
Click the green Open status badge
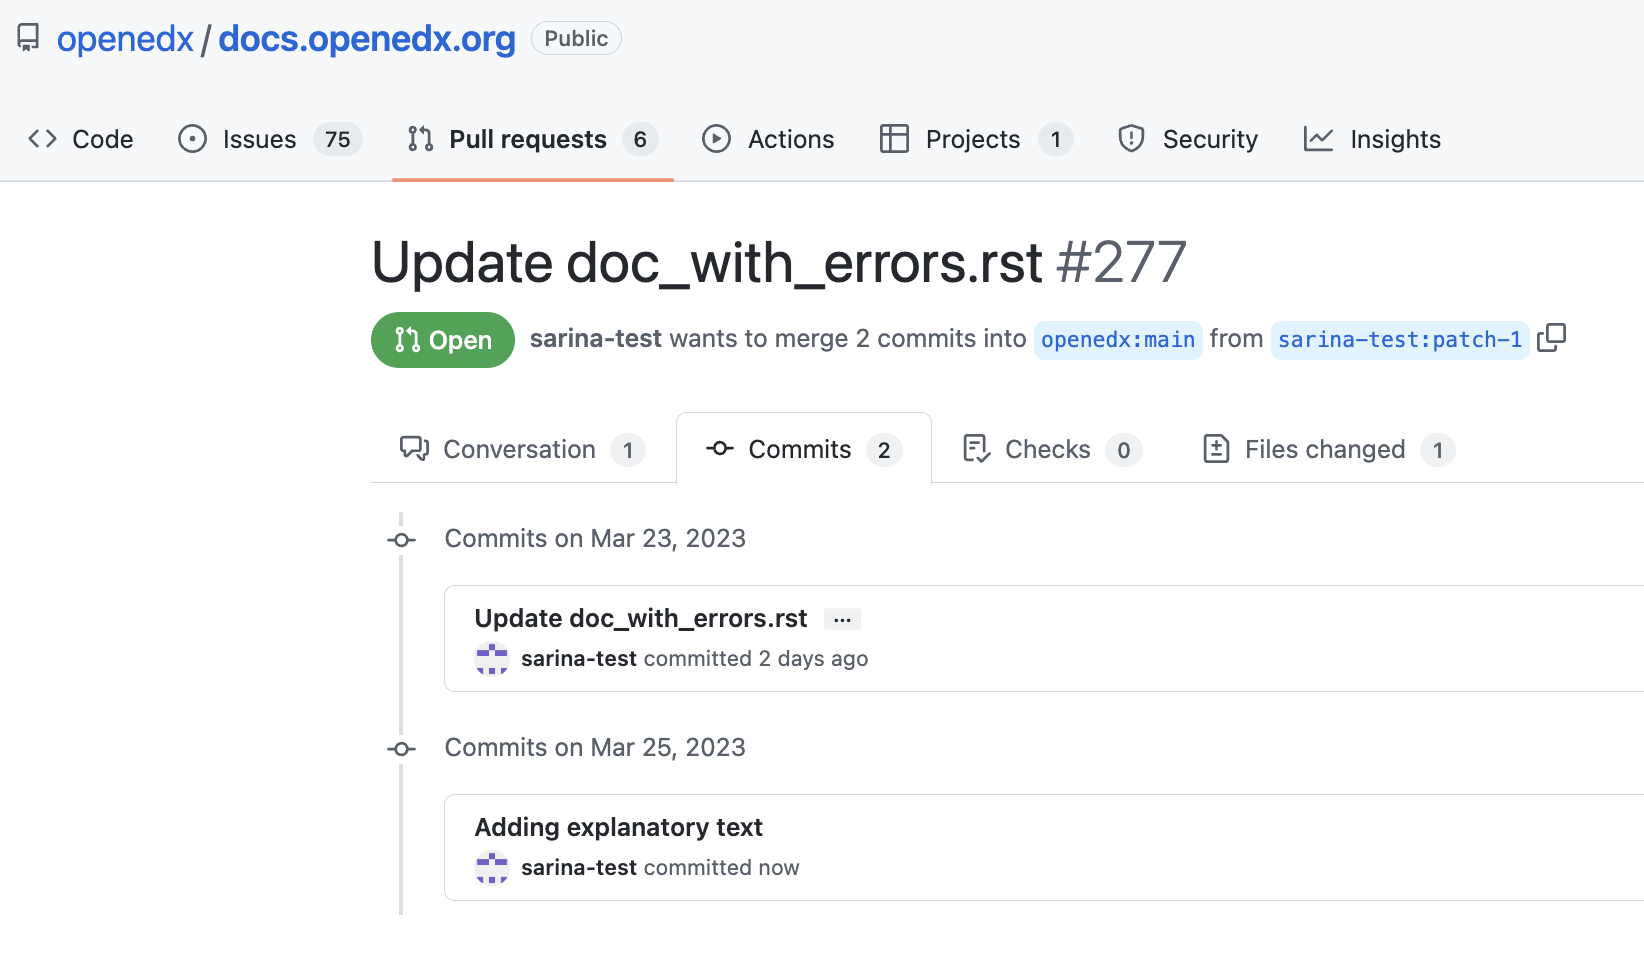tap(442, 340)
